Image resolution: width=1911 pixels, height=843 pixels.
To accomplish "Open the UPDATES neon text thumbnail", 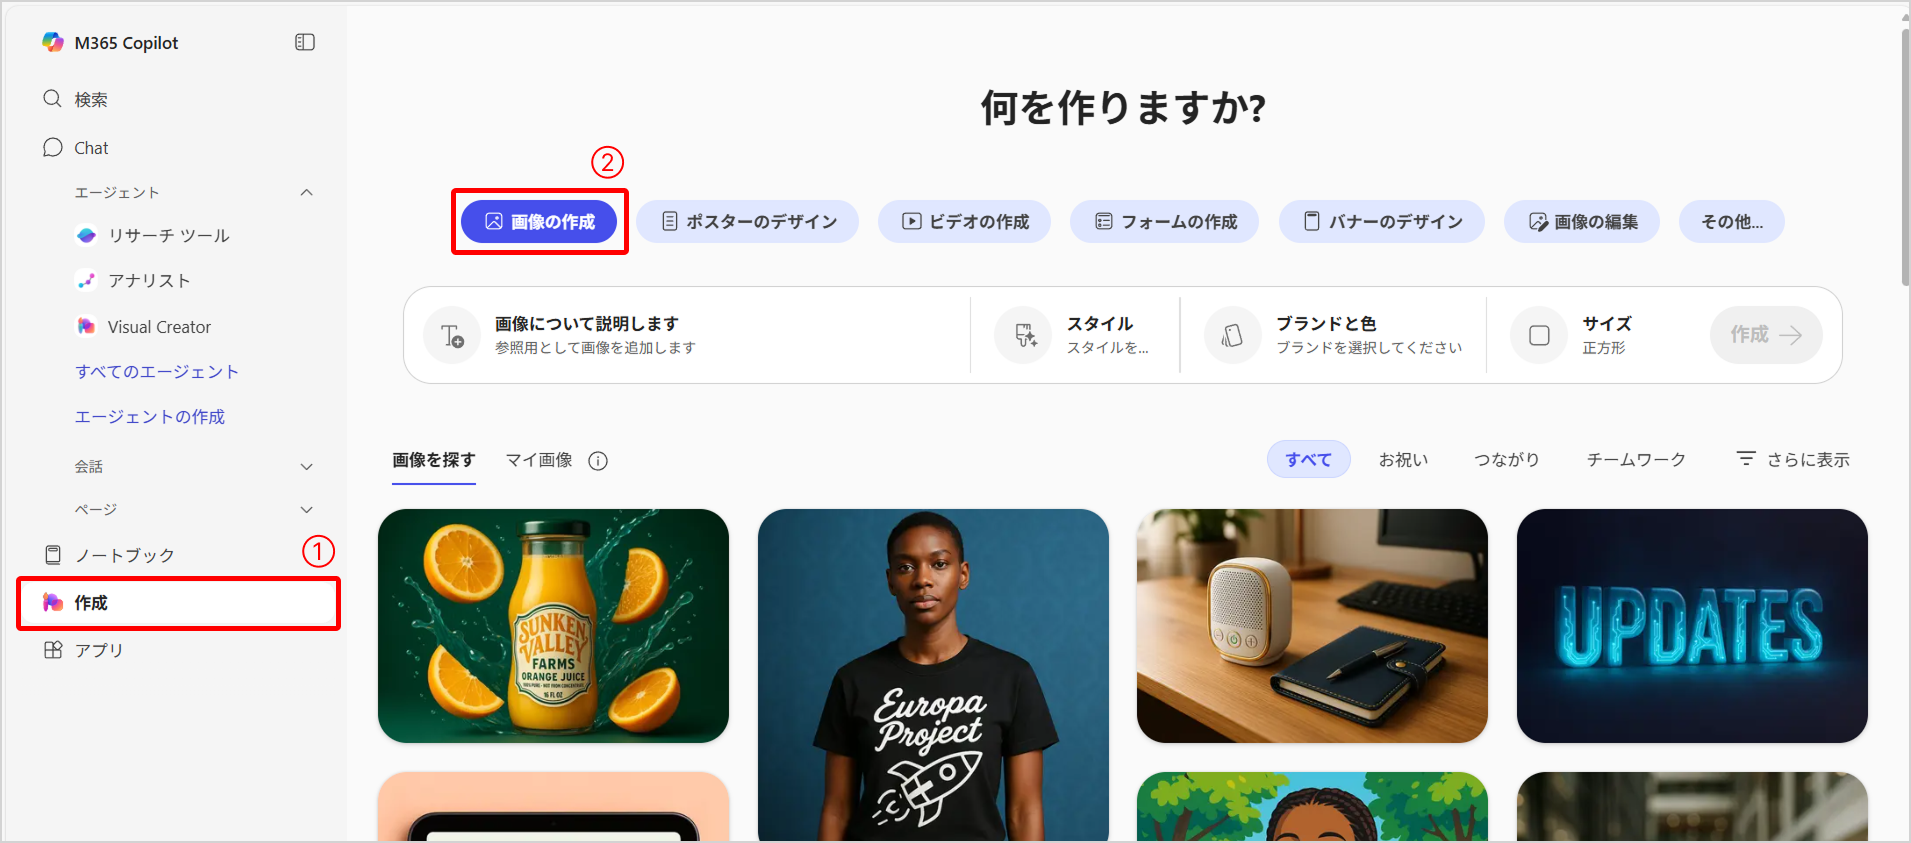I will (1692, 626).
